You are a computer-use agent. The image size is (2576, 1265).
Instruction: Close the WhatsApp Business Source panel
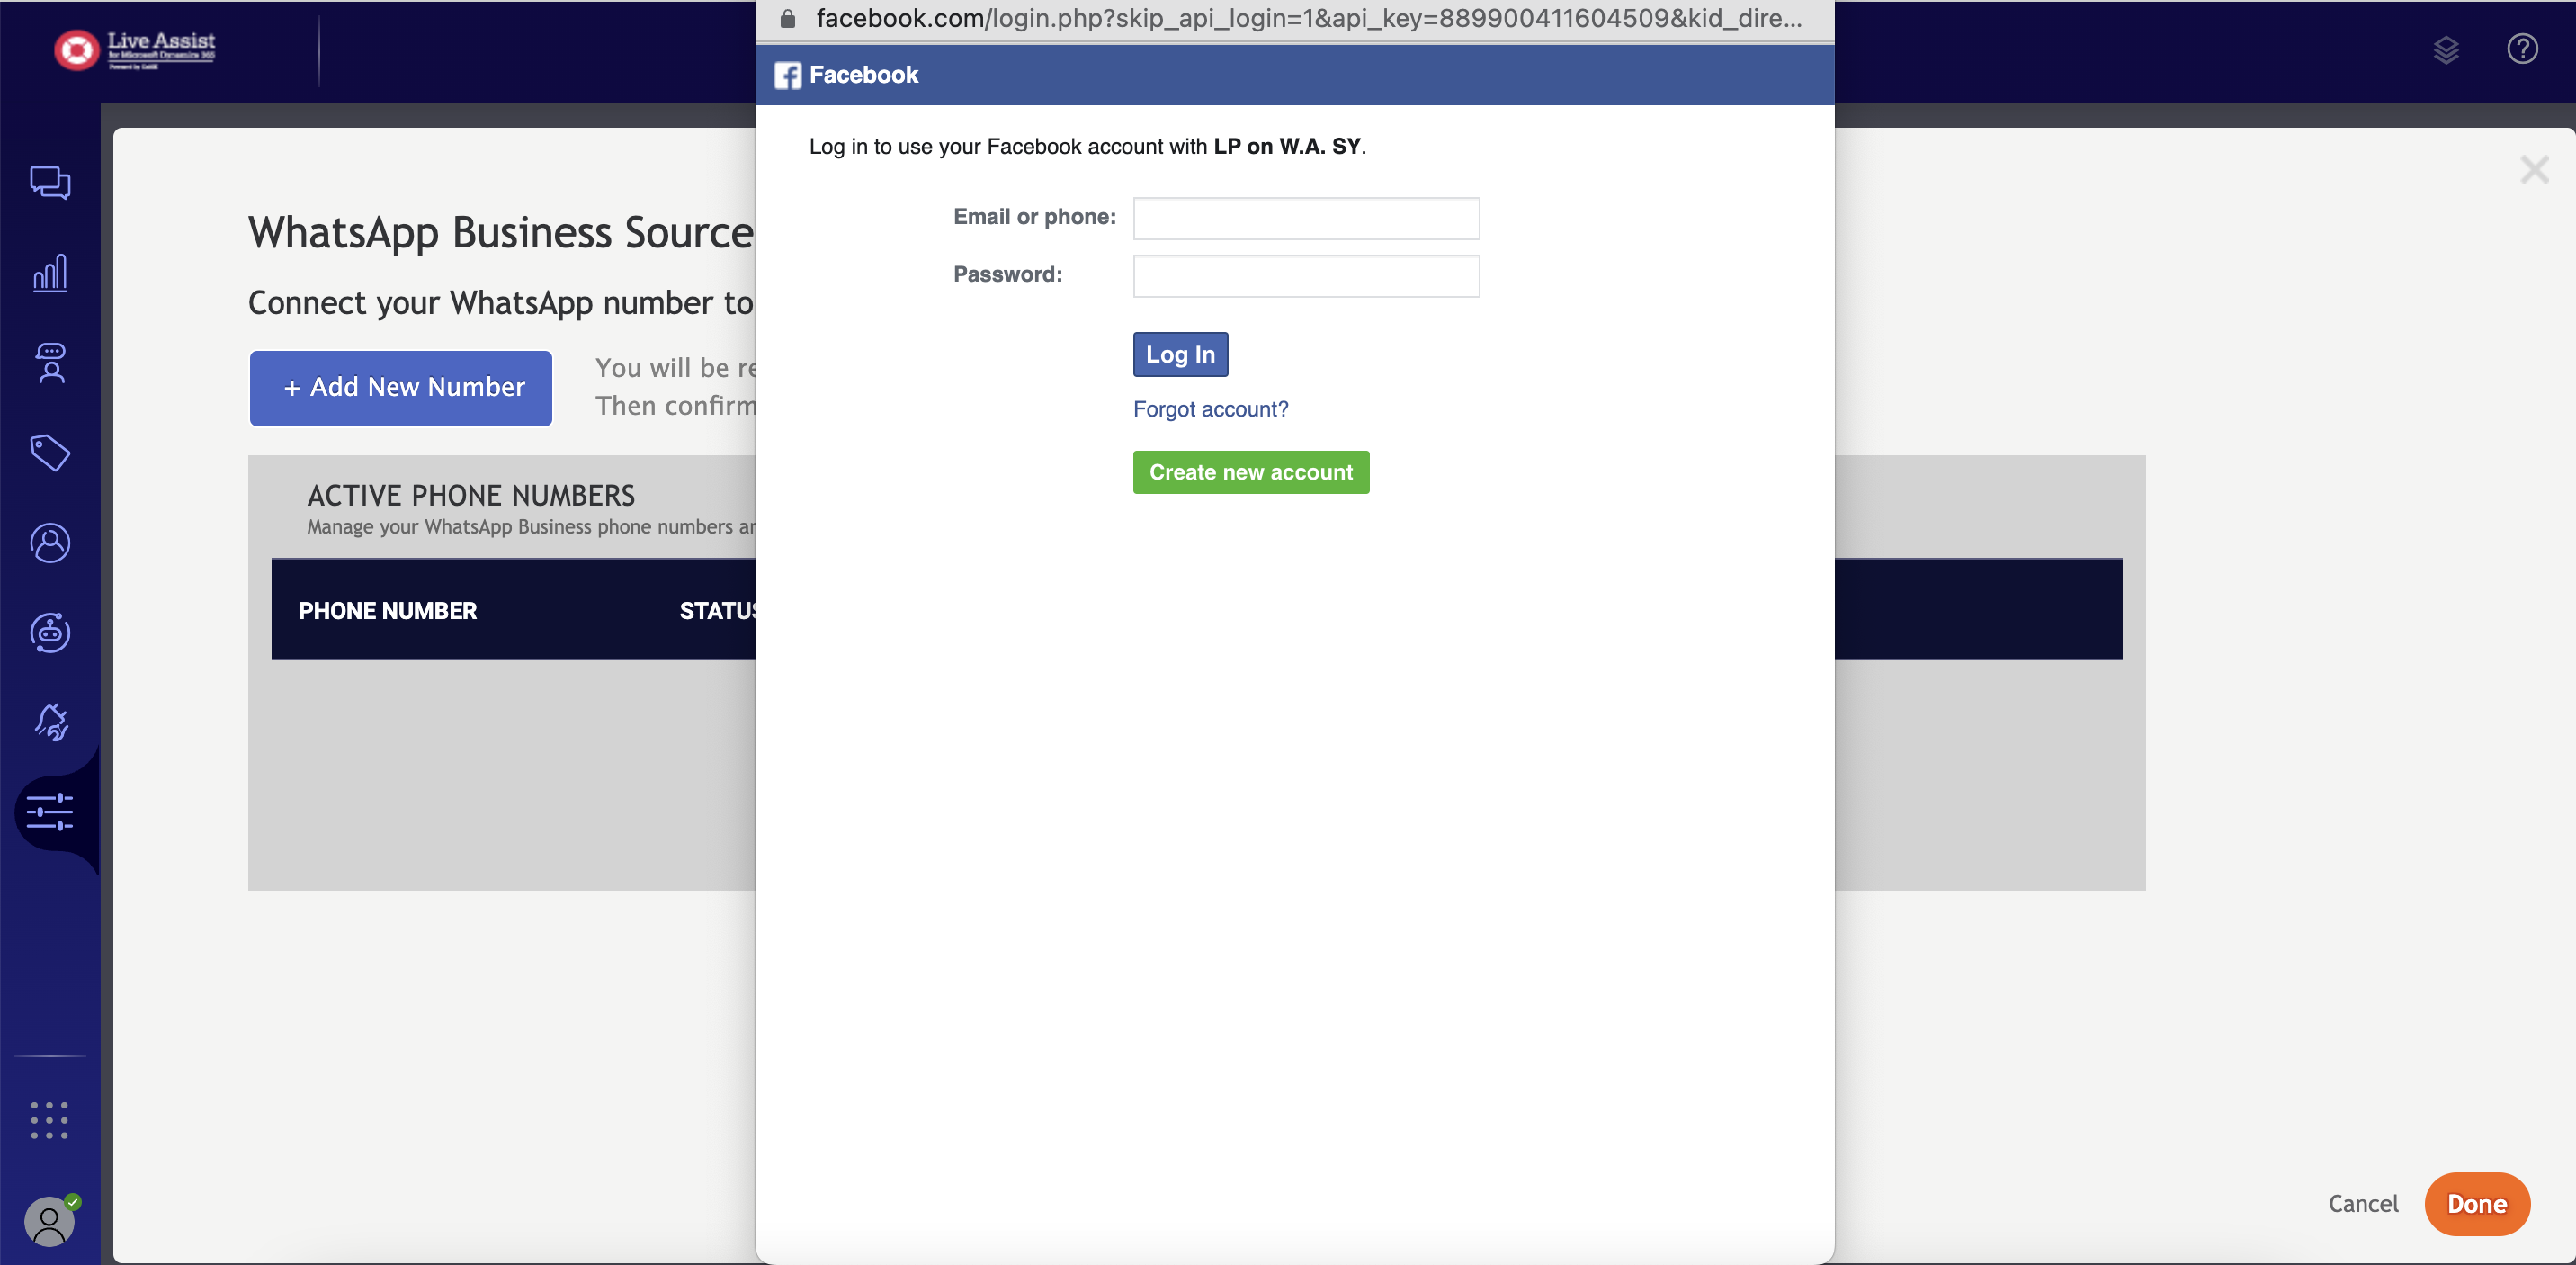(x=2534, y=169)
